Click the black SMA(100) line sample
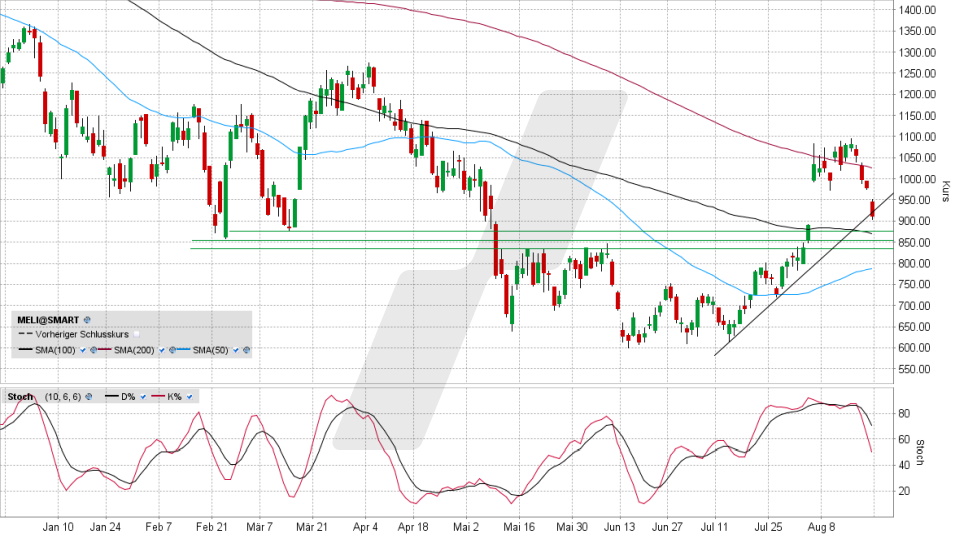The image size is (960, 540). [26, 350]
